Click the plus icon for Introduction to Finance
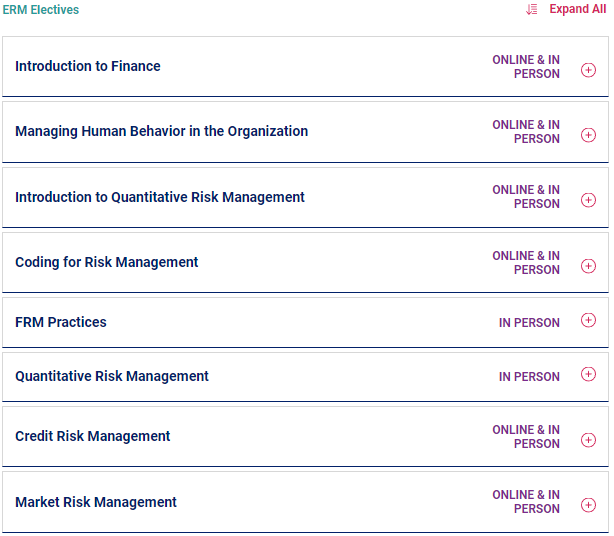The width and height of the screenshot is (614, 536). point(588,70)
